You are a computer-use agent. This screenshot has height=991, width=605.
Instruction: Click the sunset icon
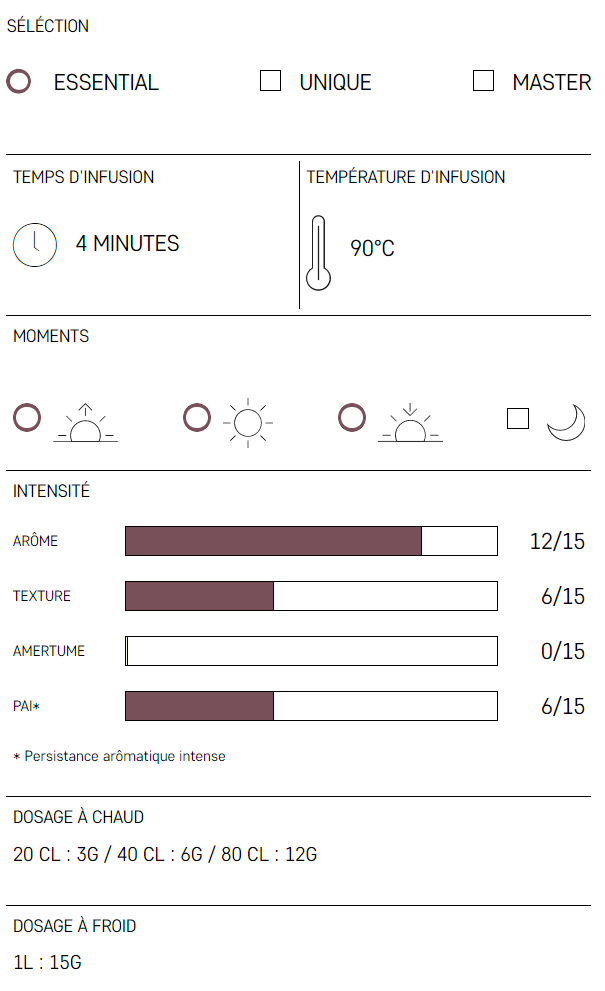(410, 423)
